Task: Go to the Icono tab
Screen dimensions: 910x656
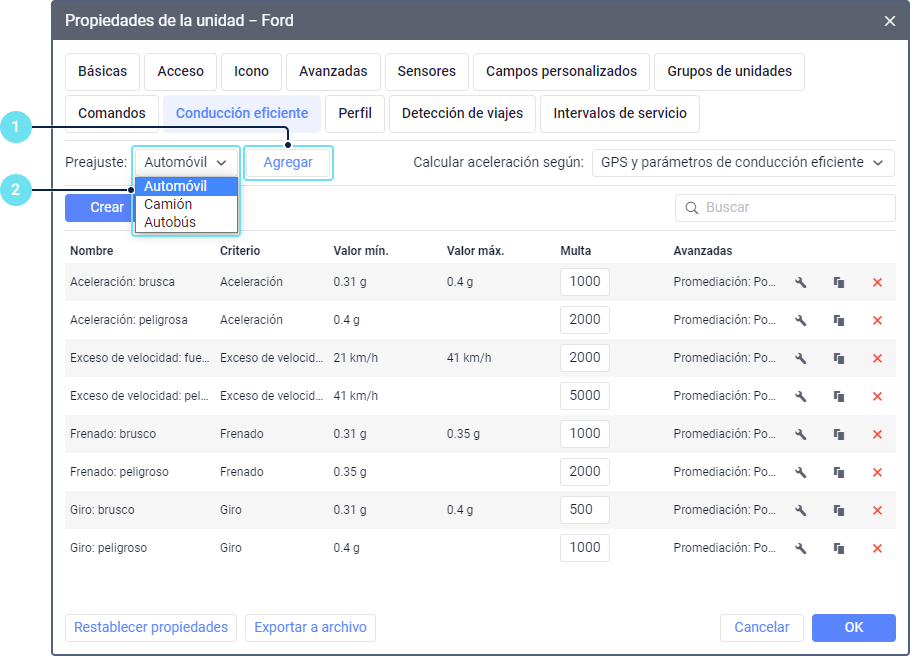Action: click(x=251, y=71)
